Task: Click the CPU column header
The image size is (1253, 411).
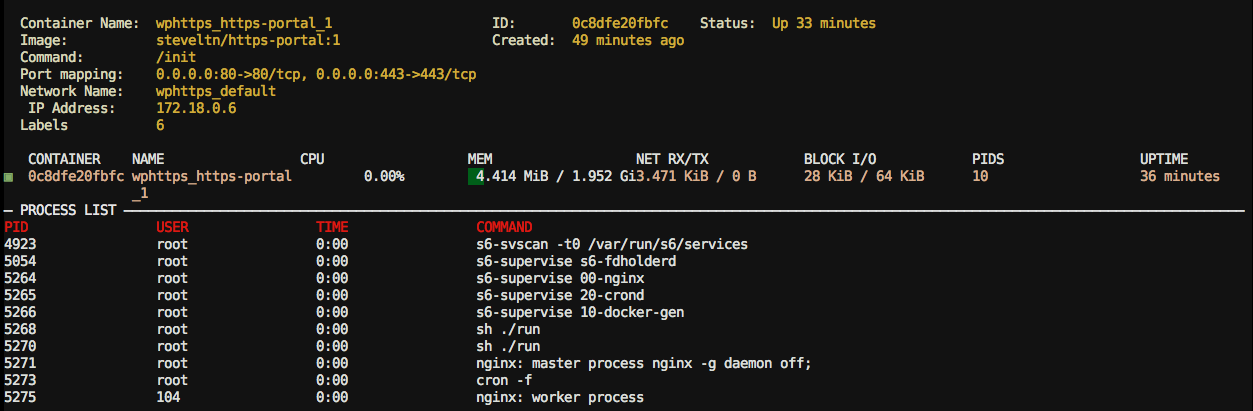Action: pos(312,159)
